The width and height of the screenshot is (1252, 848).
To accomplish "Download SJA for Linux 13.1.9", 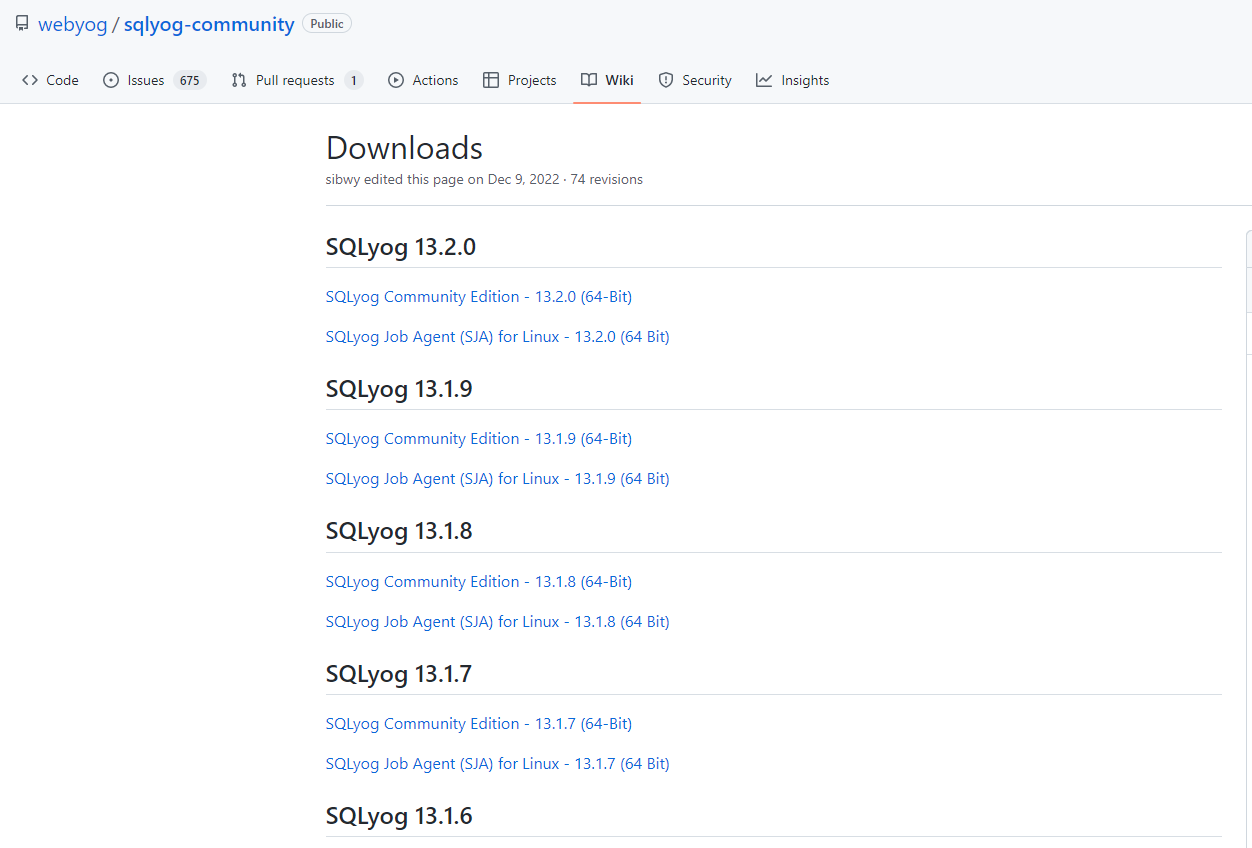I will pyautogui.click(x=498, y=479).
